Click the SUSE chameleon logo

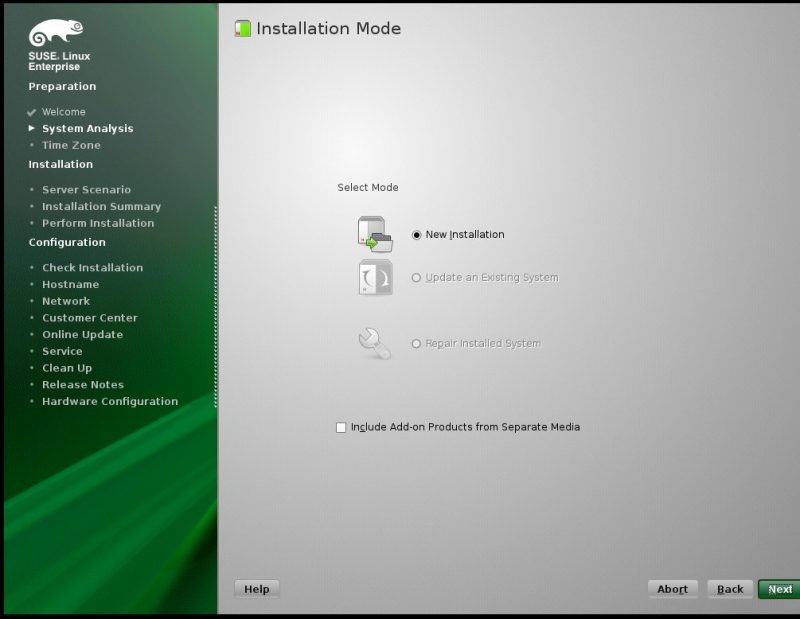57,33
